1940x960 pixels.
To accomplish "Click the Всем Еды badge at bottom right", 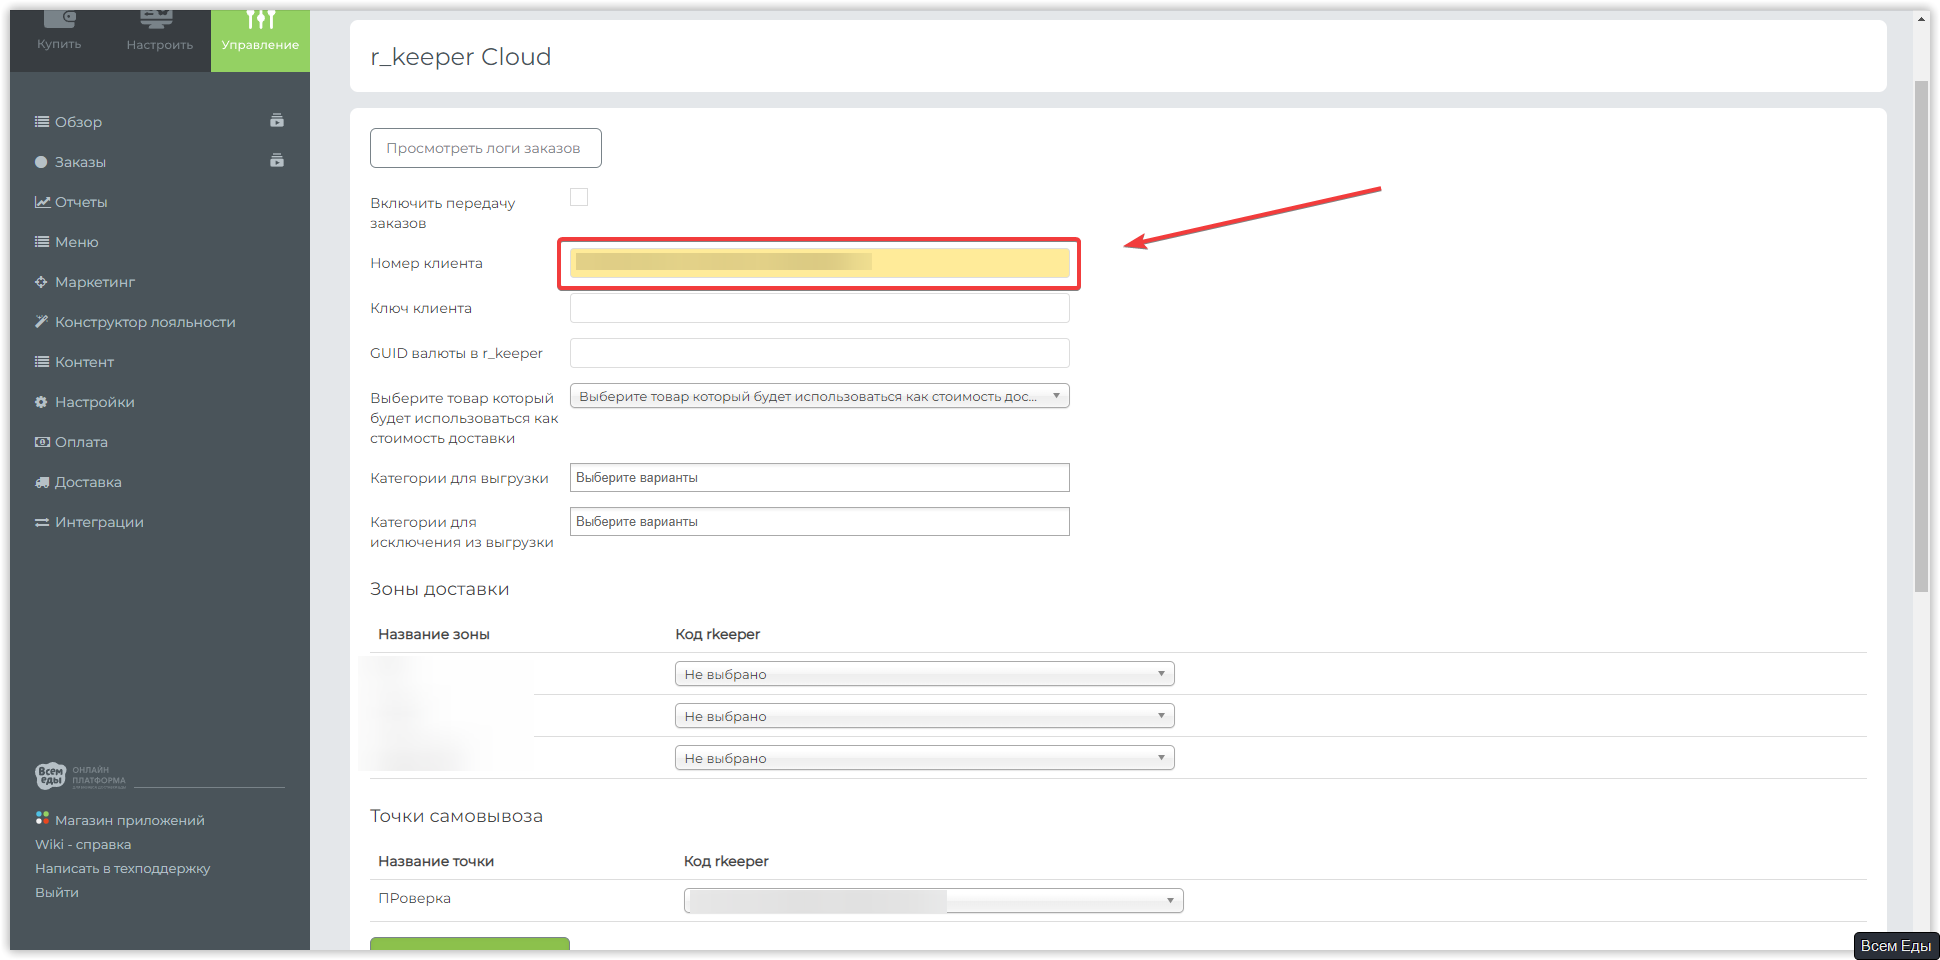I will click(1896, 946).
